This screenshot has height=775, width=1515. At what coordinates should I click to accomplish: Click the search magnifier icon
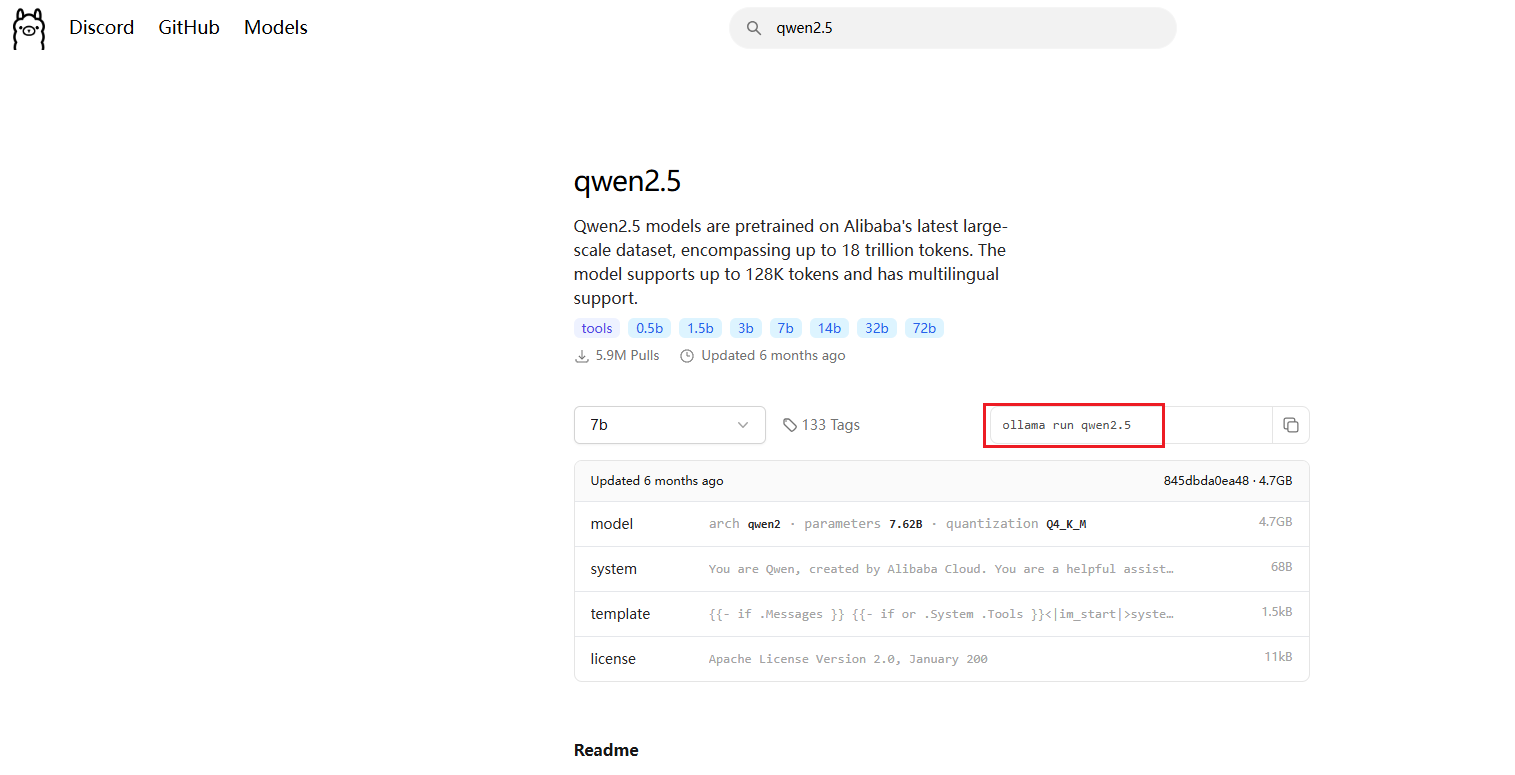[753, 28]
